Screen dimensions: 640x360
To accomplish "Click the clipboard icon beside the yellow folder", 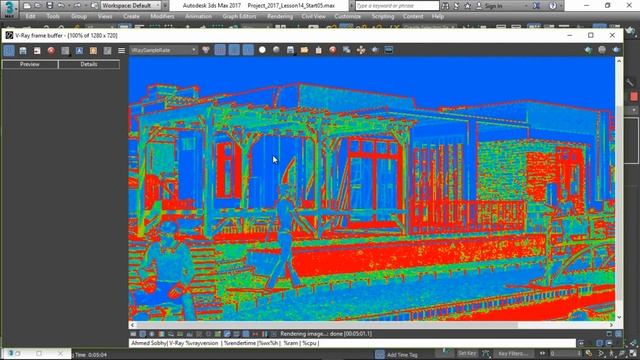I will (318, 50).
